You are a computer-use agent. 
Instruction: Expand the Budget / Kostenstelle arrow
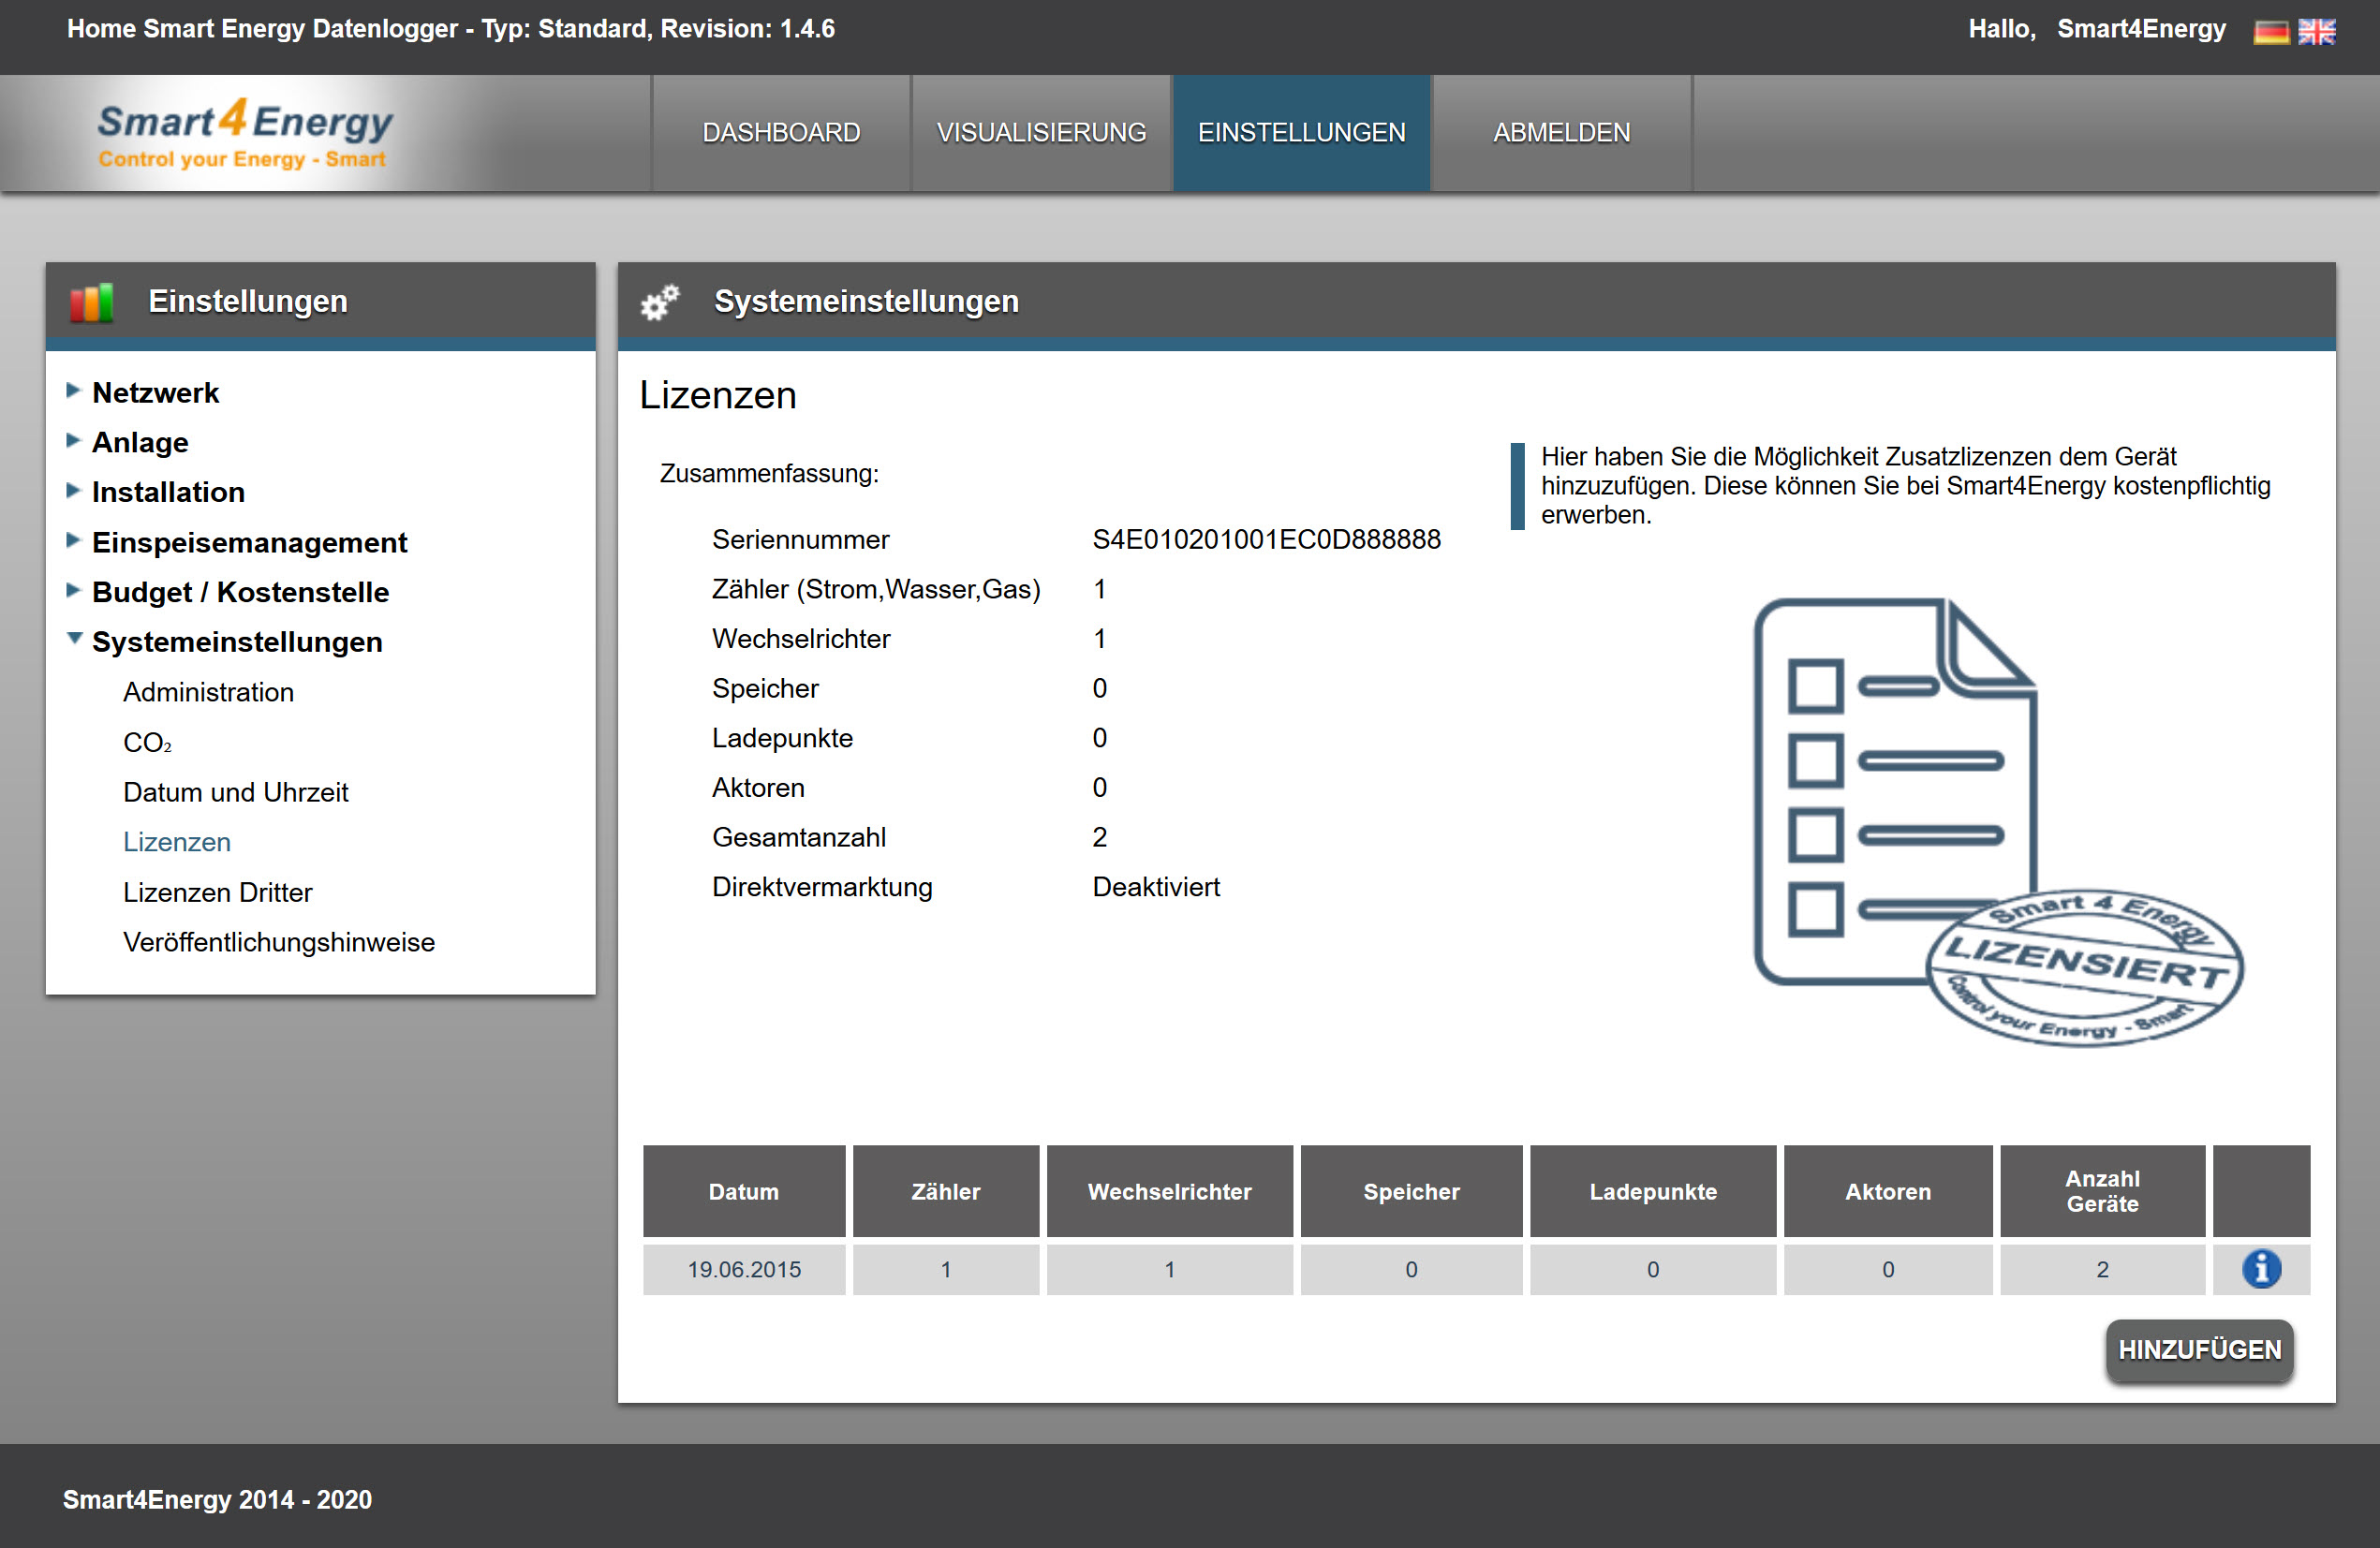[73, 591]
